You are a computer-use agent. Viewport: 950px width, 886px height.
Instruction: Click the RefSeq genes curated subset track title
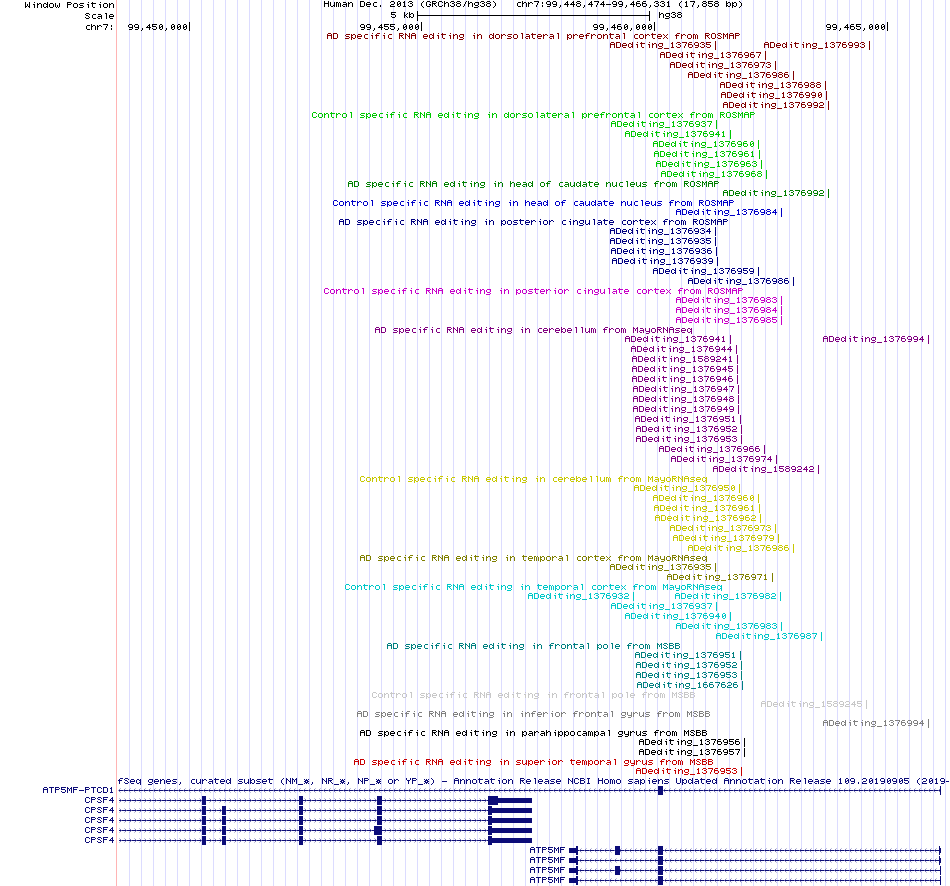click(x=533, y=781)
